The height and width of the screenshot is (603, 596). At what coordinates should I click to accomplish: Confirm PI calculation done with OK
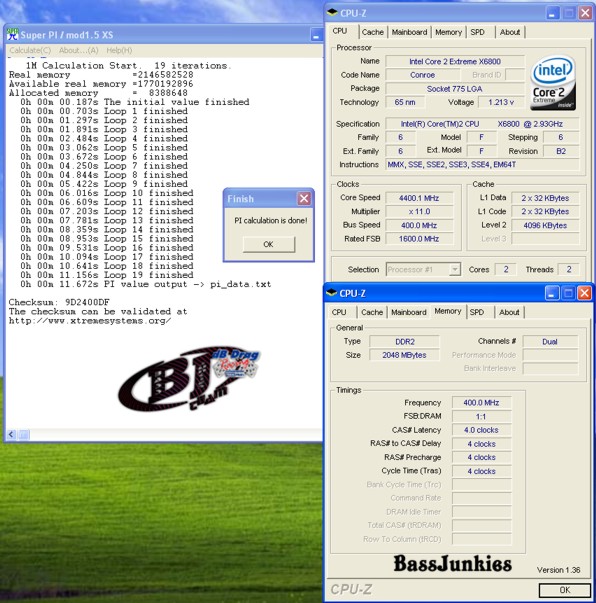pos(268,244)
